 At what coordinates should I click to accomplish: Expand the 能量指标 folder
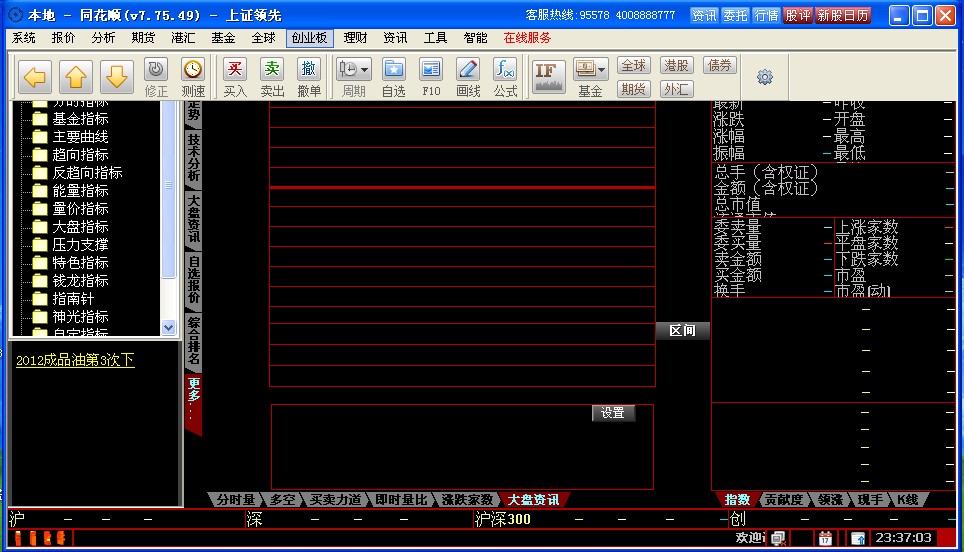(80, 191)
